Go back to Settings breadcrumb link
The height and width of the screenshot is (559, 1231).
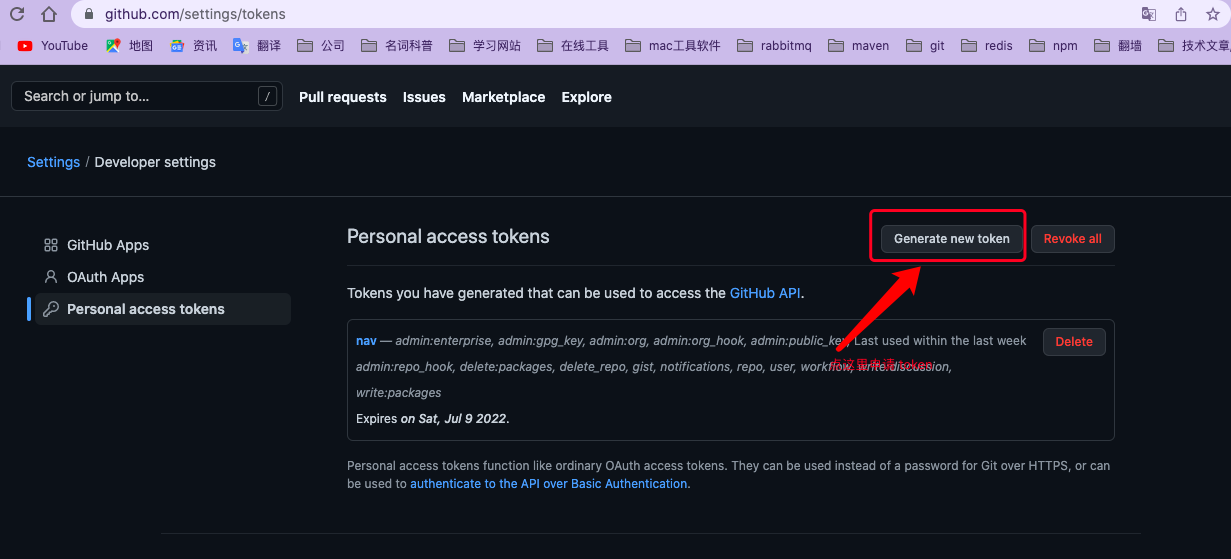pos(53,162)
